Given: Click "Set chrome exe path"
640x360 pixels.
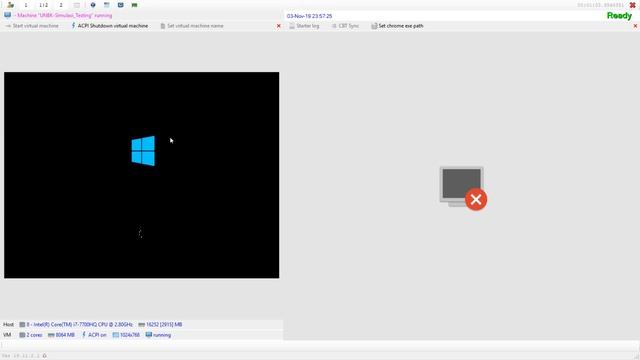Looking at the screenshot, I should point(397,26).
